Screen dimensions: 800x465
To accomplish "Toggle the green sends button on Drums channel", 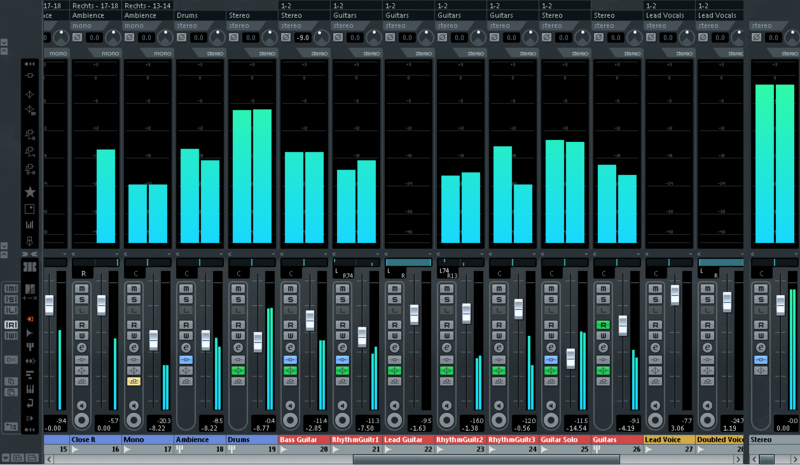I will [x=238, y=371].
